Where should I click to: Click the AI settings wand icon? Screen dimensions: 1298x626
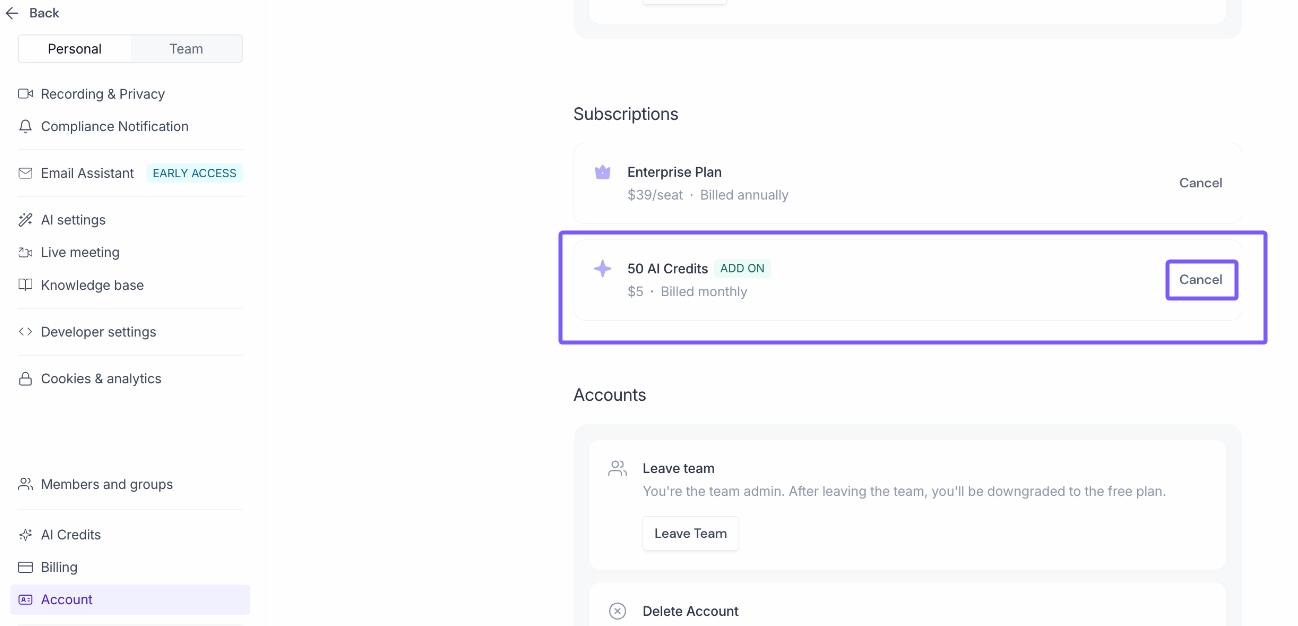coord(26,220)
